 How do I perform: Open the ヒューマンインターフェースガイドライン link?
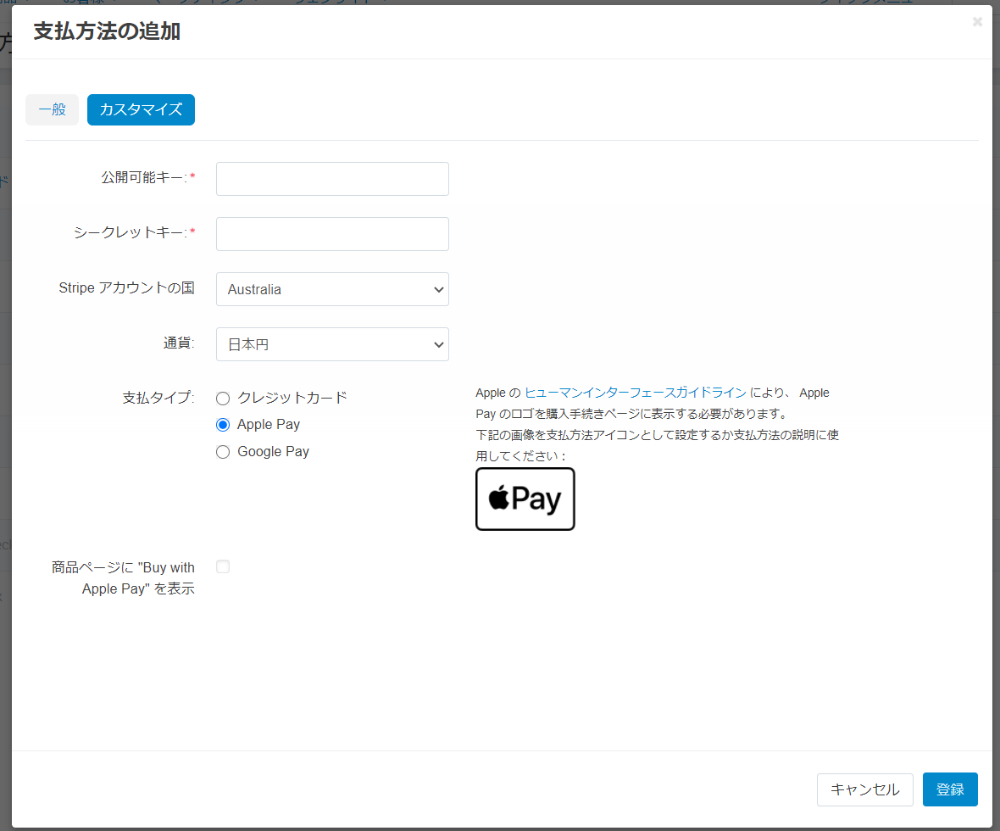pos(635,393)
